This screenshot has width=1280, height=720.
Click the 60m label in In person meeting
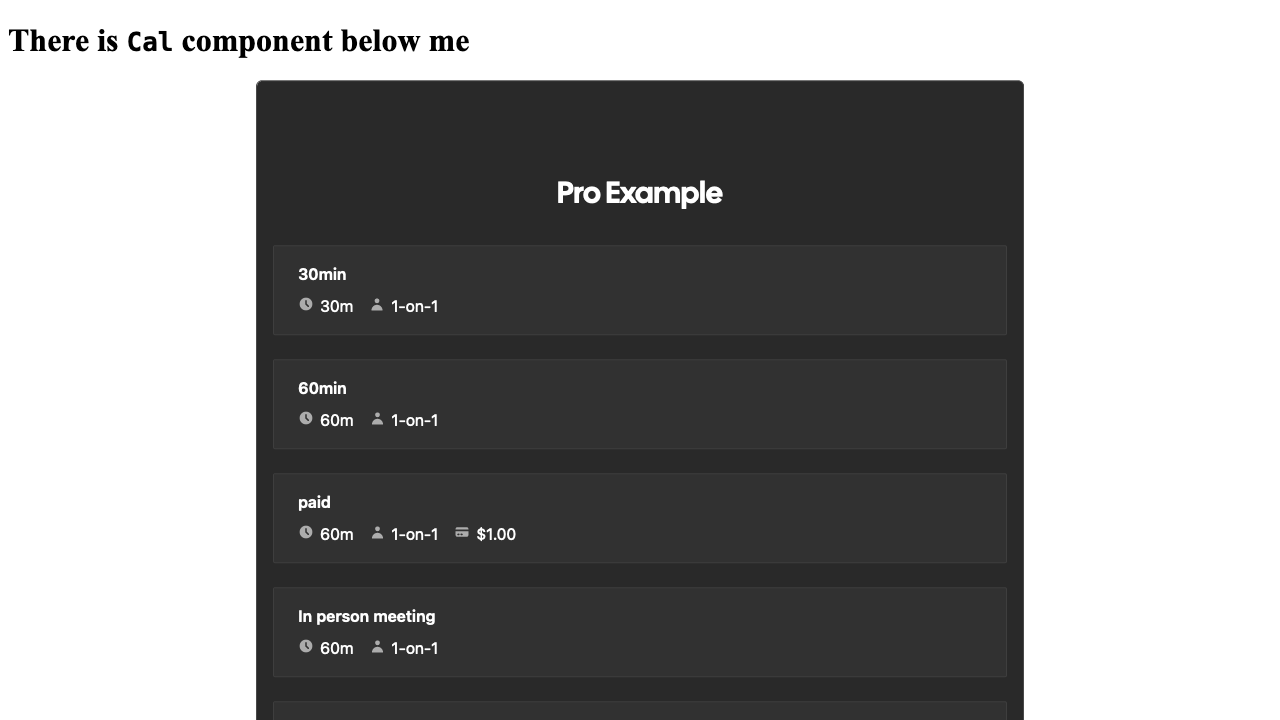coord(336,648)
